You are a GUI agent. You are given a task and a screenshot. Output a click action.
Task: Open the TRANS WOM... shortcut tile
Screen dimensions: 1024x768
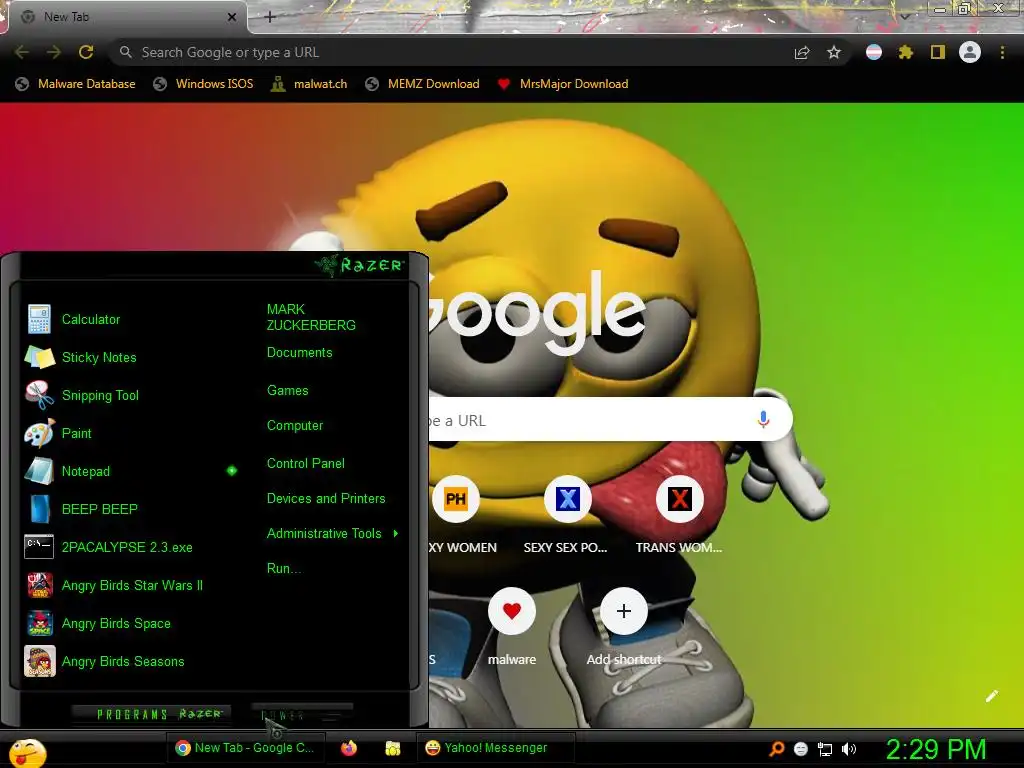[679, 500]
